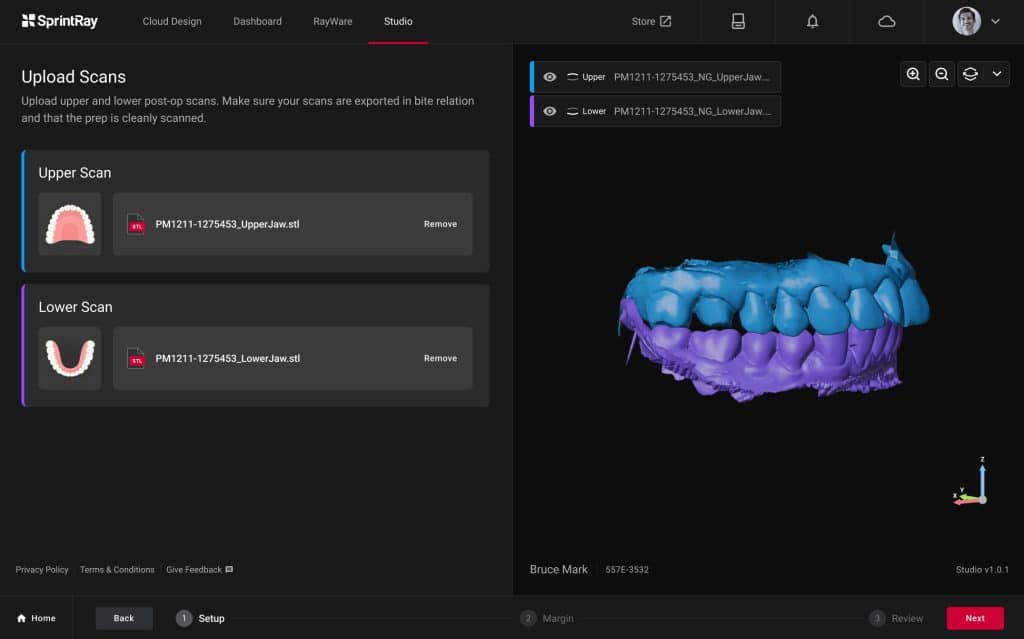
Task: Open the notifications bell
Action: (812, 21)
